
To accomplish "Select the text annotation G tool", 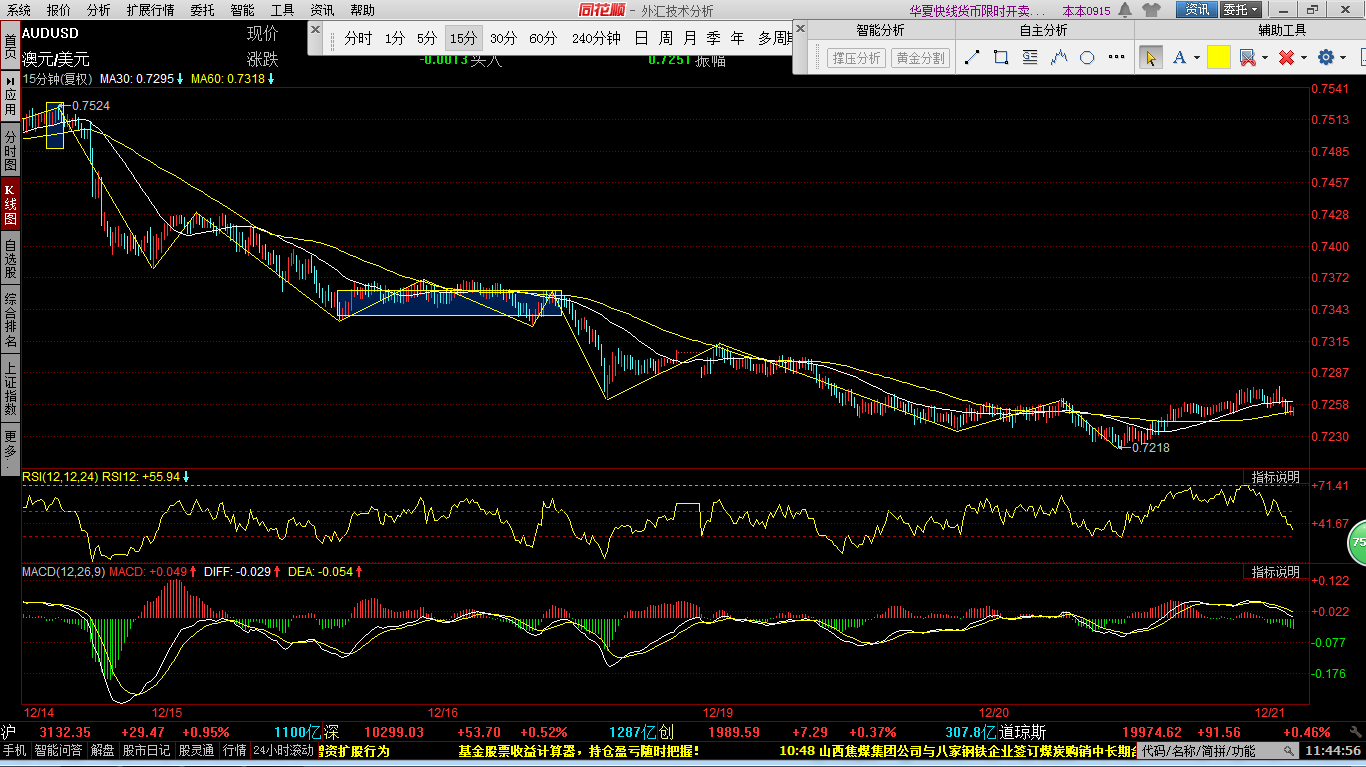I will 1030,58.
